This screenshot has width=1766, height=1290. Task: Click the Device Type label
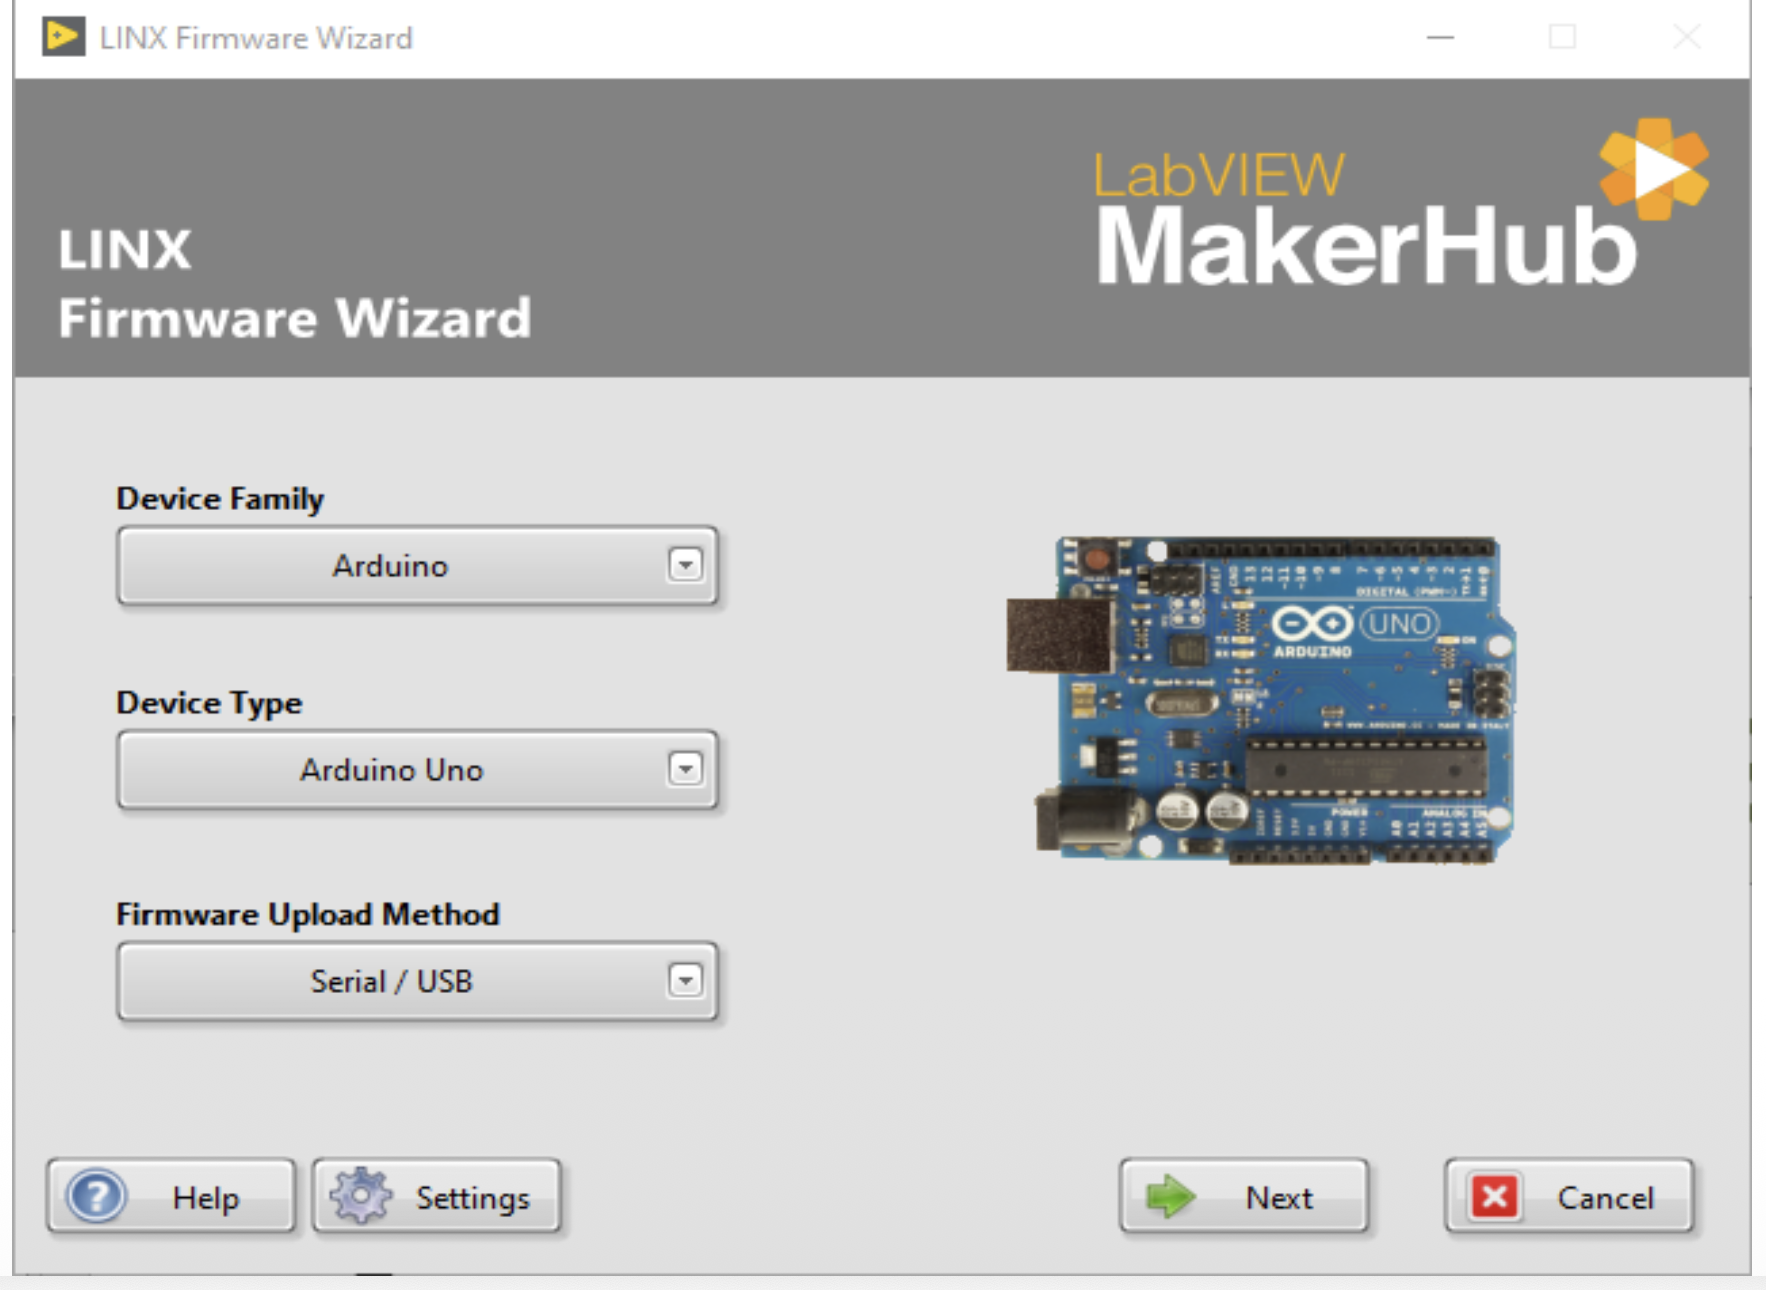pos(209,702)
